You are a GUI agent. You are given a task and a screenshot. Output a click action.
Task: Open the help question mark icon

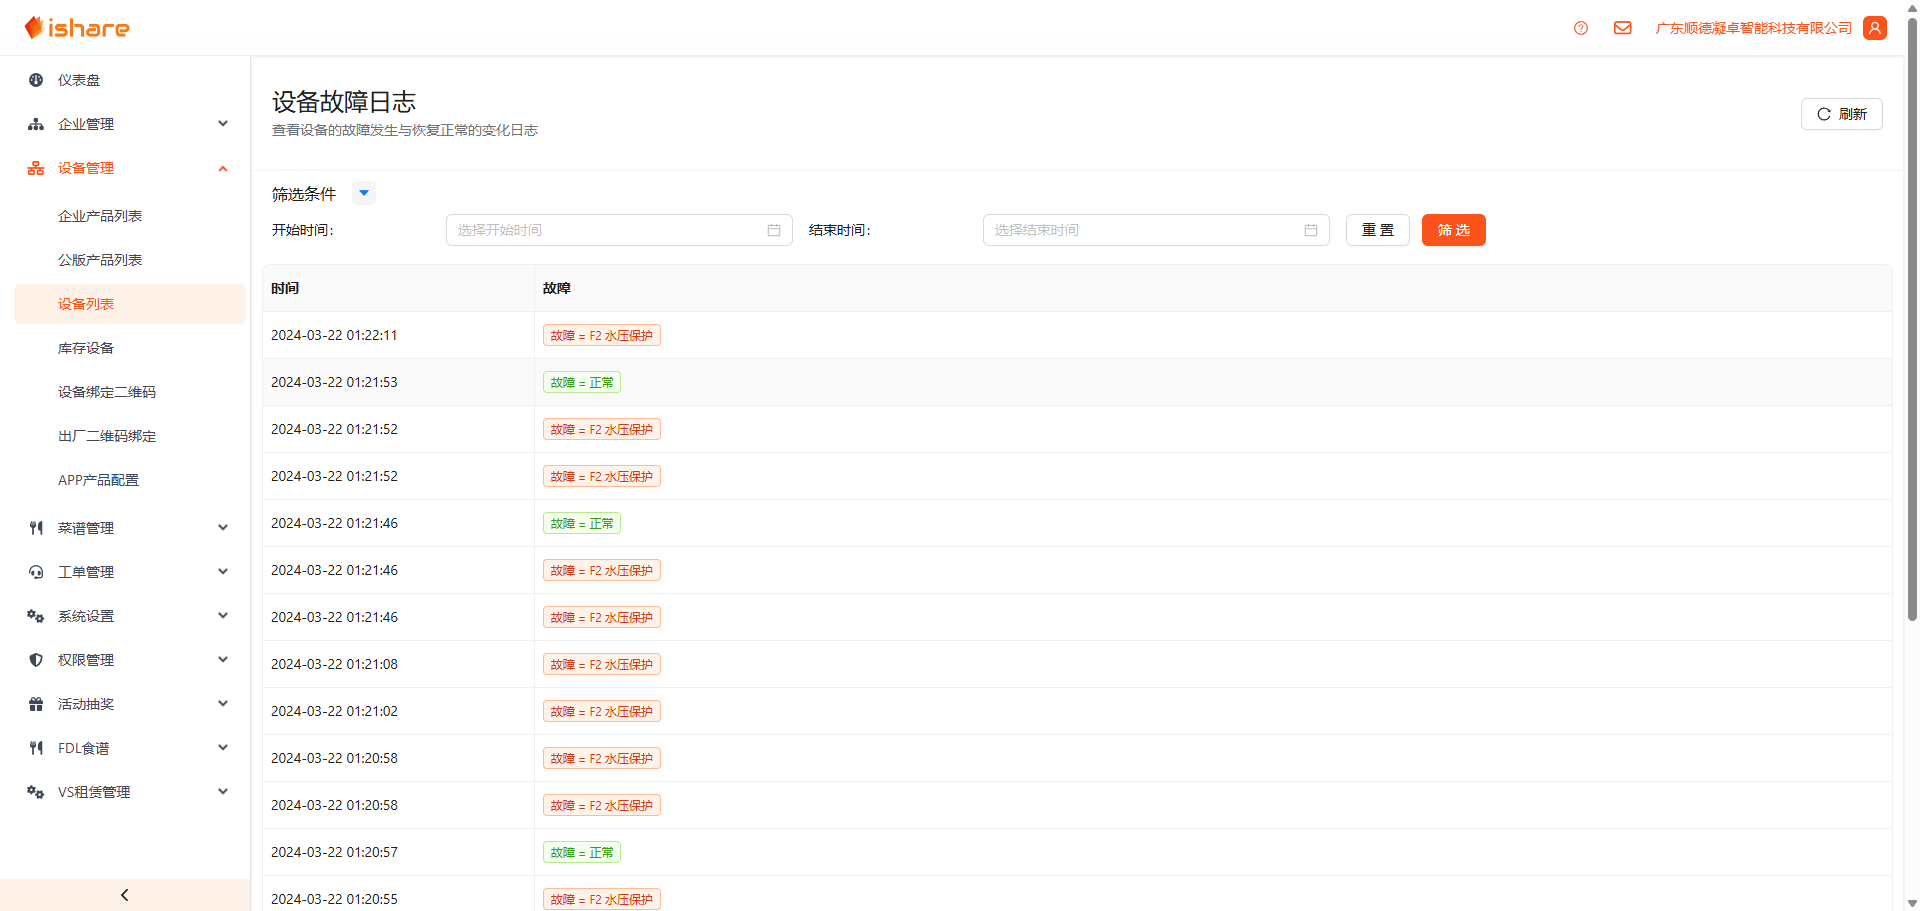(1580, 28)
